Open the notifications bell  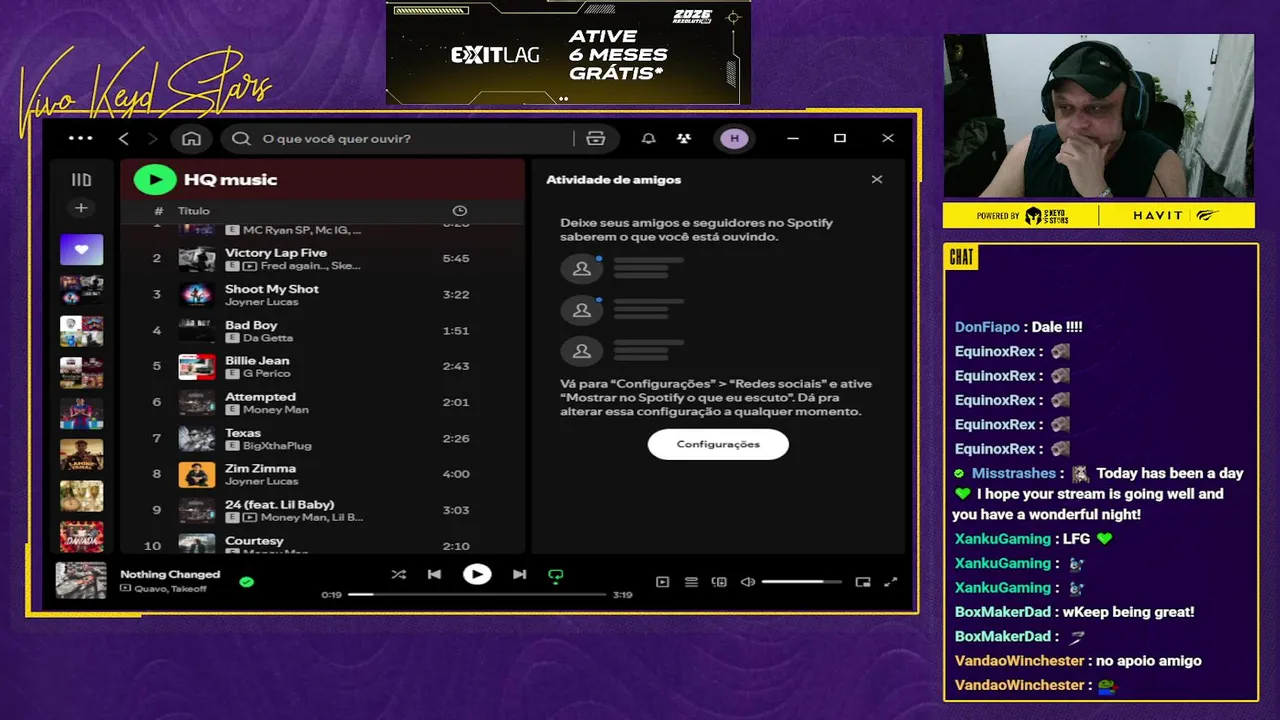click(649, 138)
